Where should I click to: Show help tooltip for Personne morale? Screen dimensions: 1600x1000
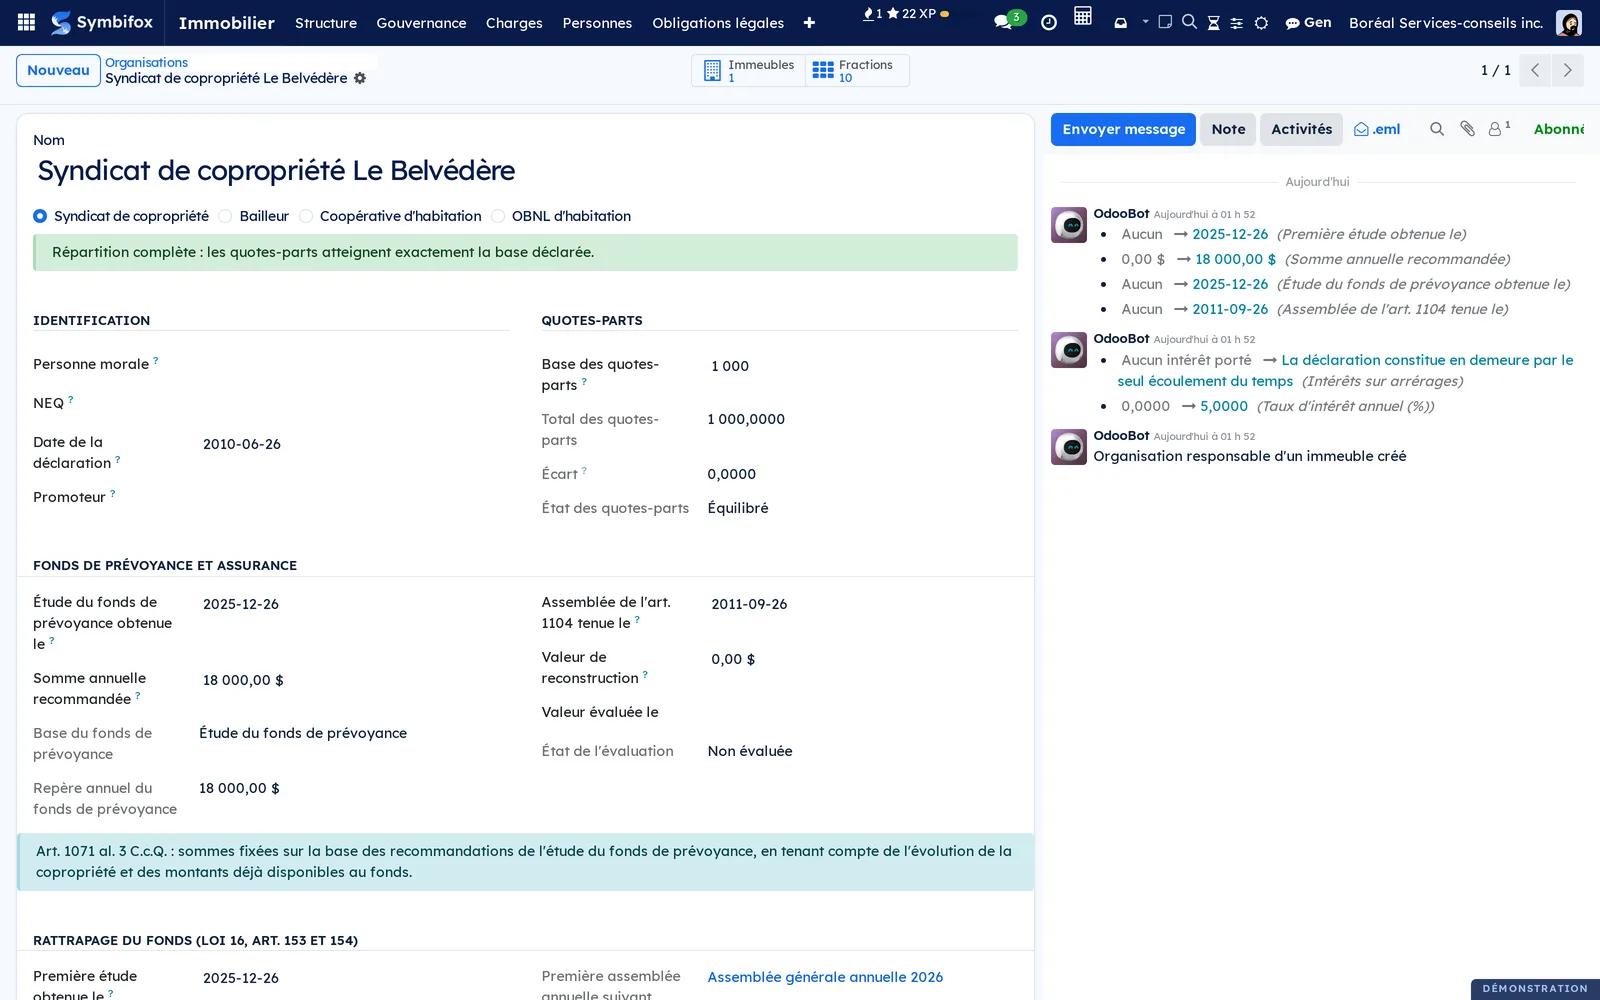(x=156, y=360)
